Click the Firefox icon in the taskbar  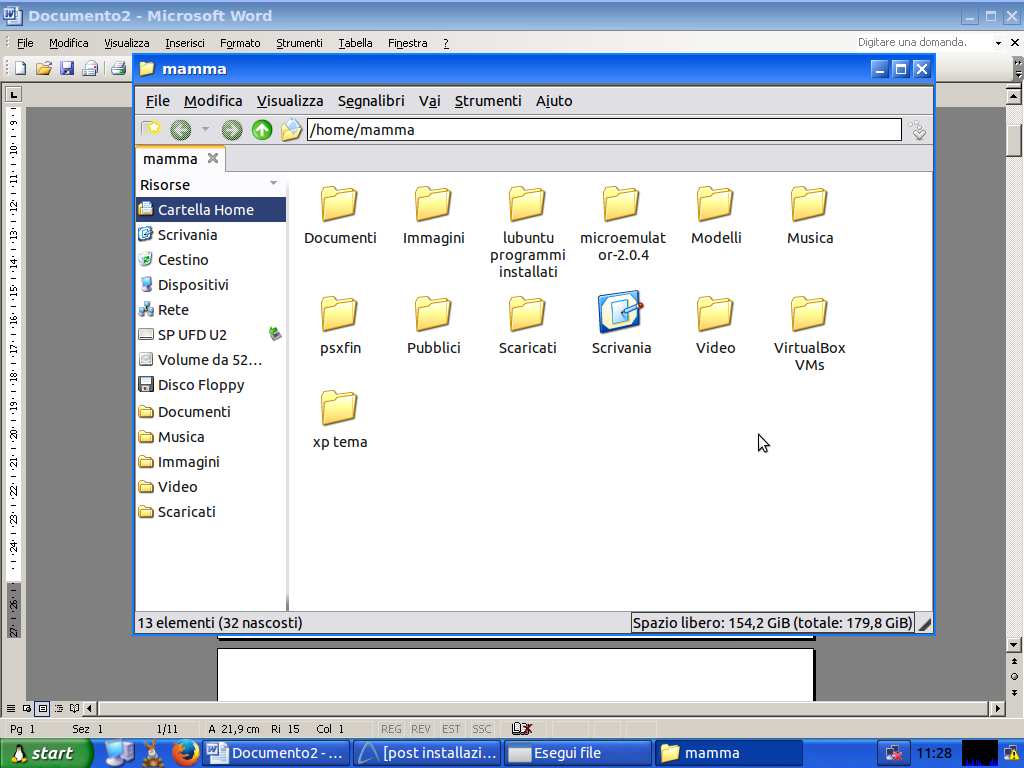183,753
